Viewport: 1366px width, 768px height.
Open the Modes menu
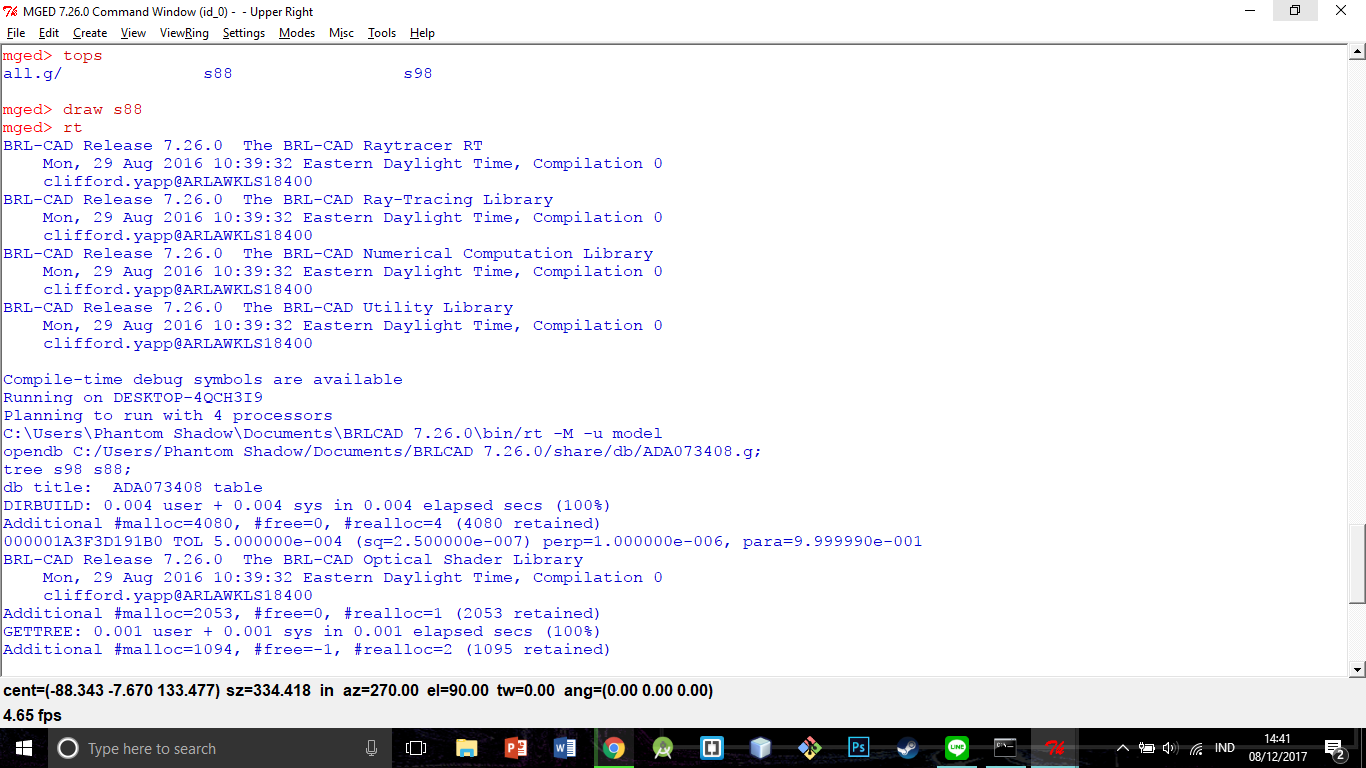(297, 33)
